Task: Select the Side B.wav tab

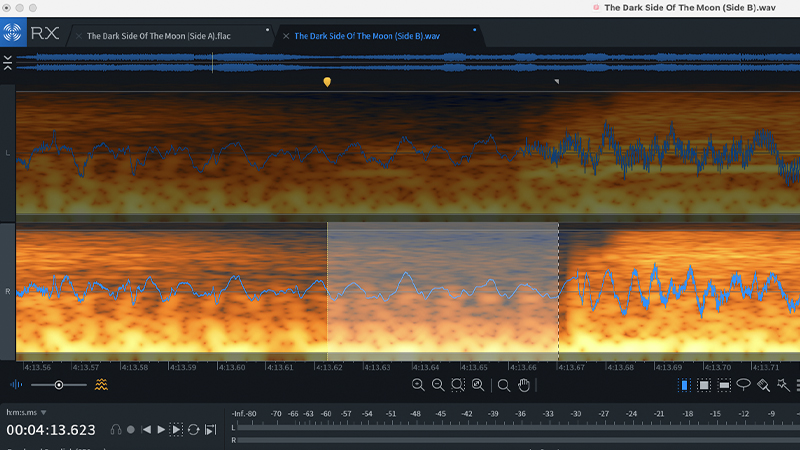Action: (367, 36)
